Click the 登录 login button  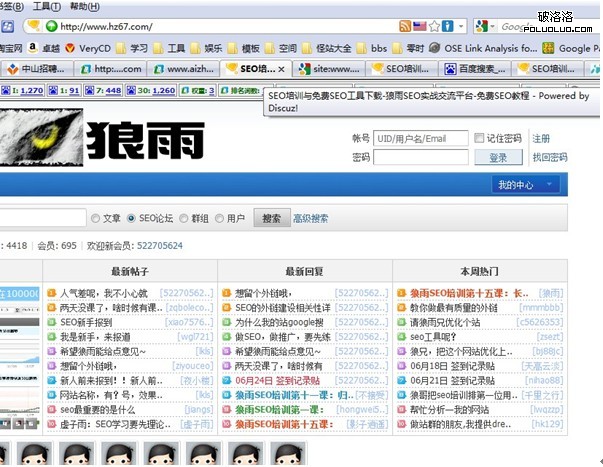498,157
